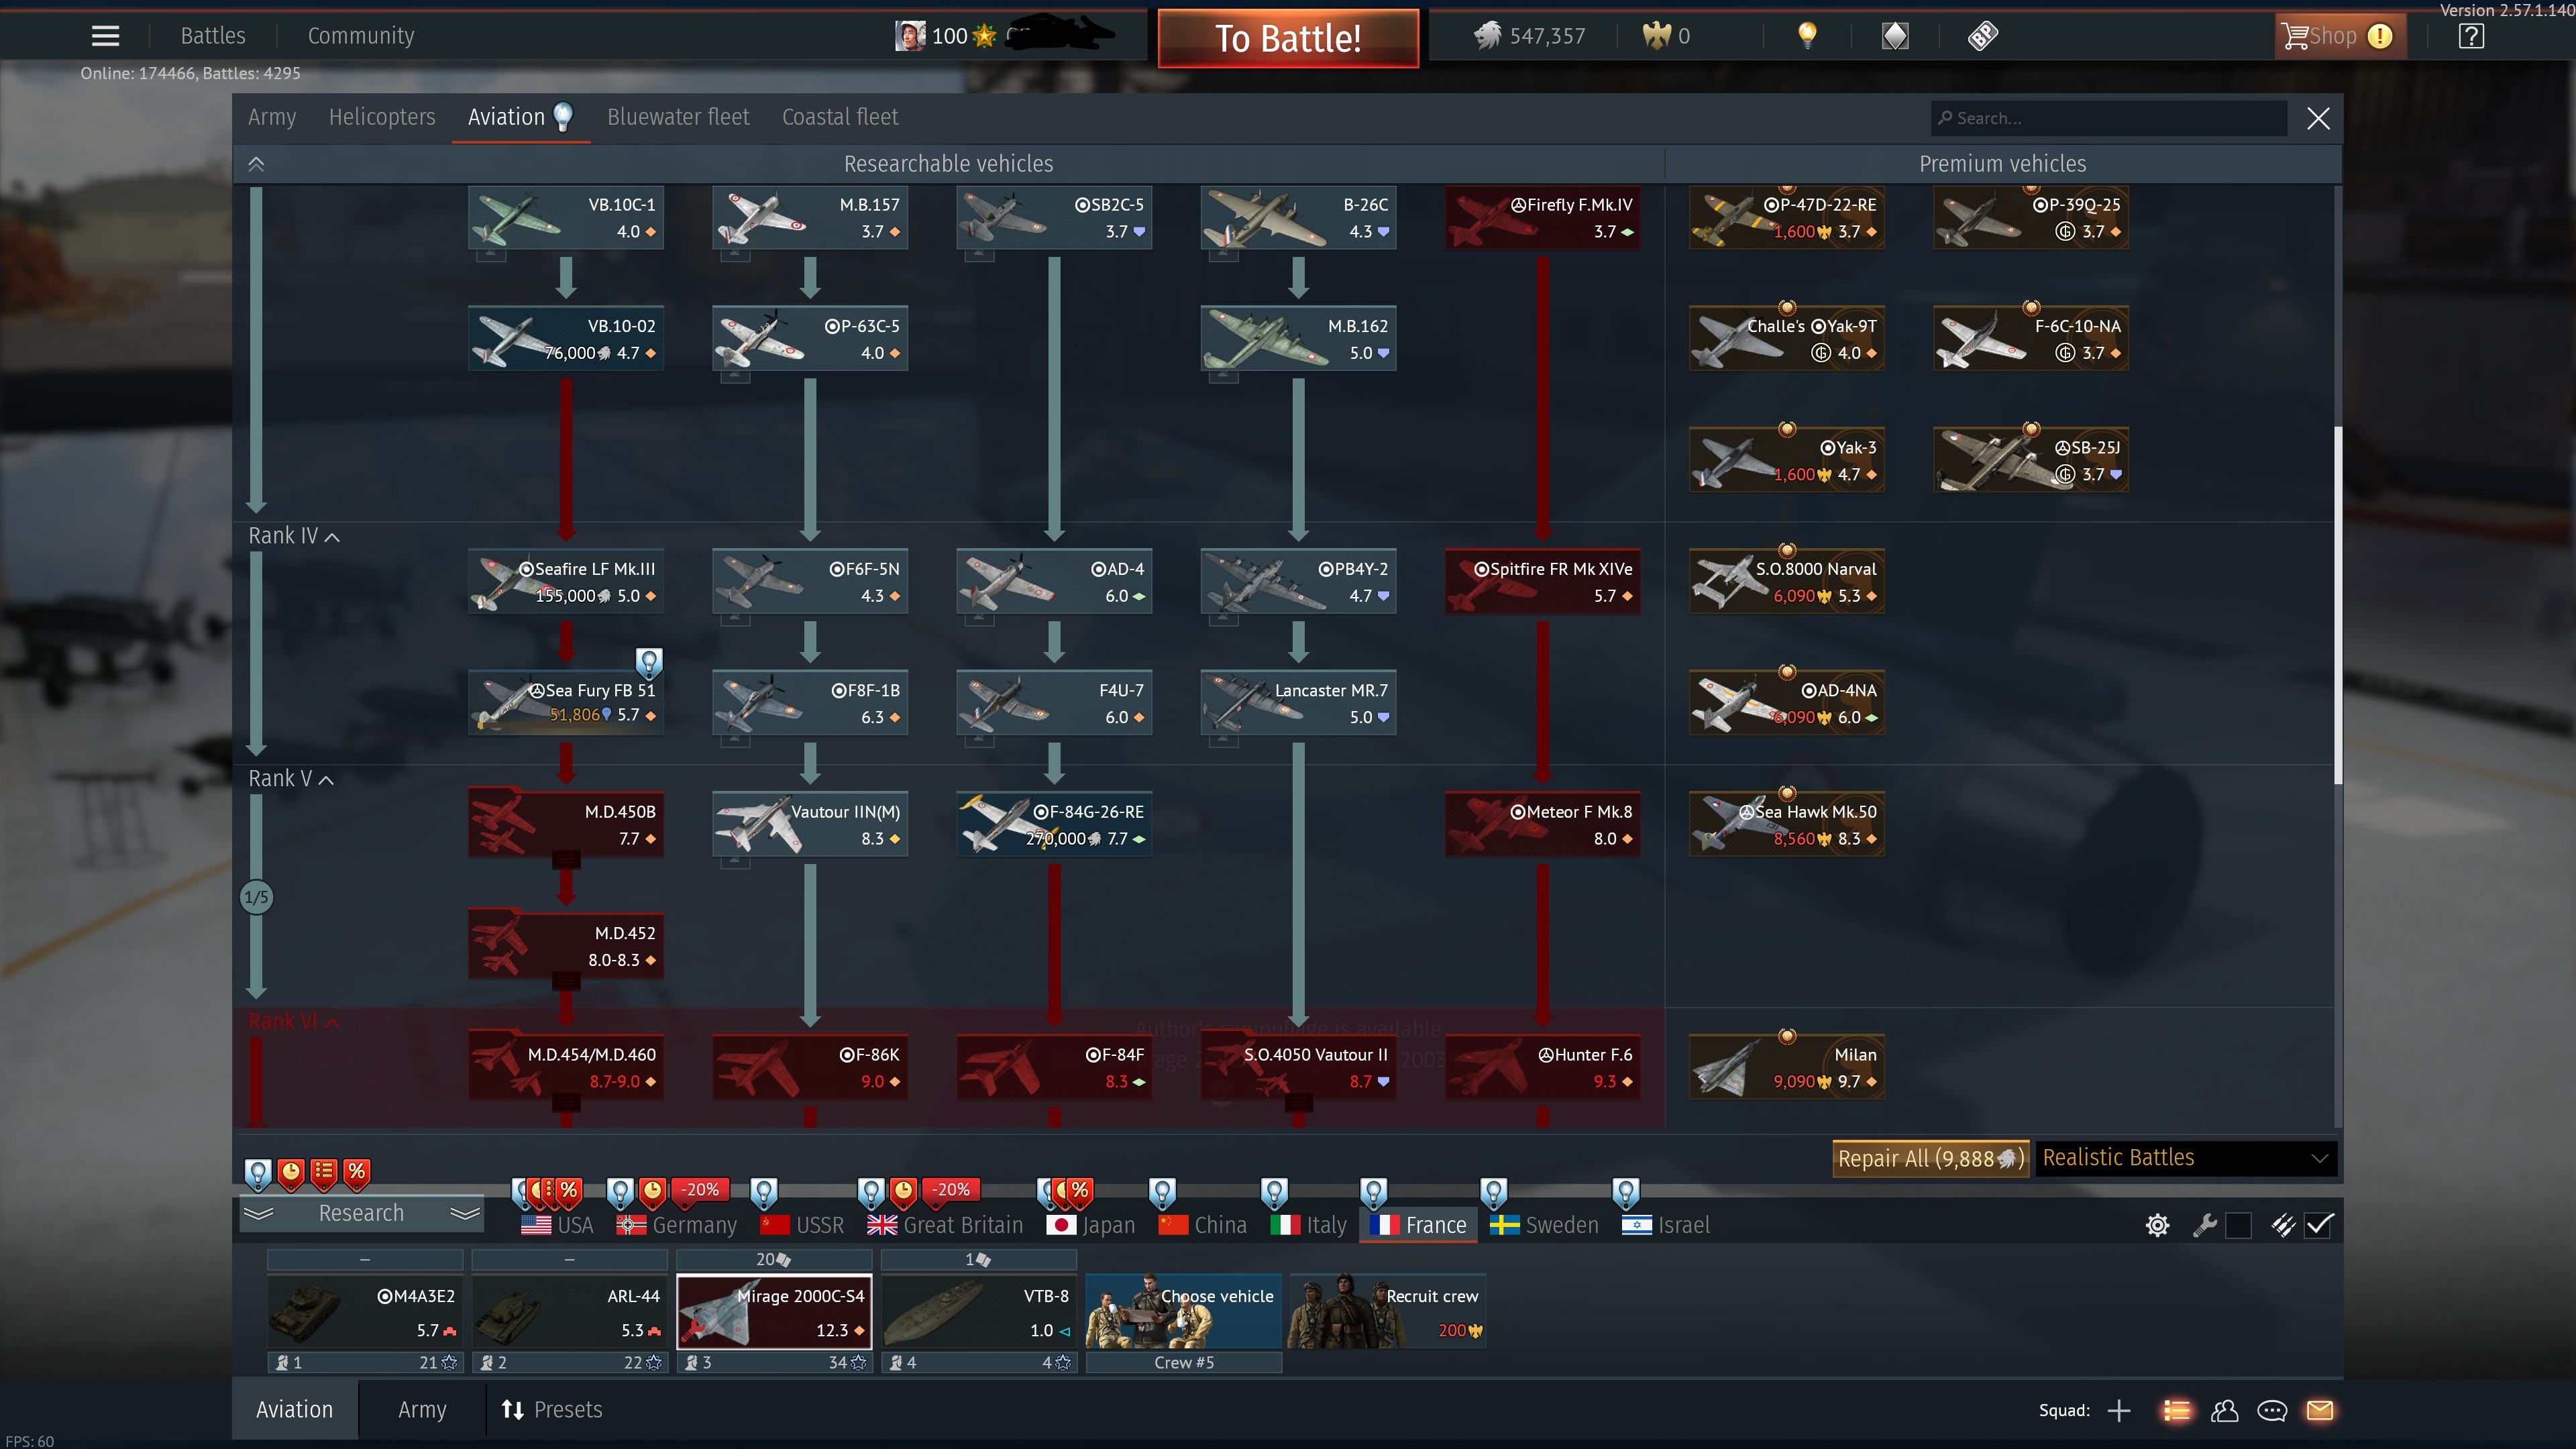Switch to the Bluewater fleet tab
The width and height of the screenshot is (2576, 1449).
pyautogui.click(x=678, y=117)
